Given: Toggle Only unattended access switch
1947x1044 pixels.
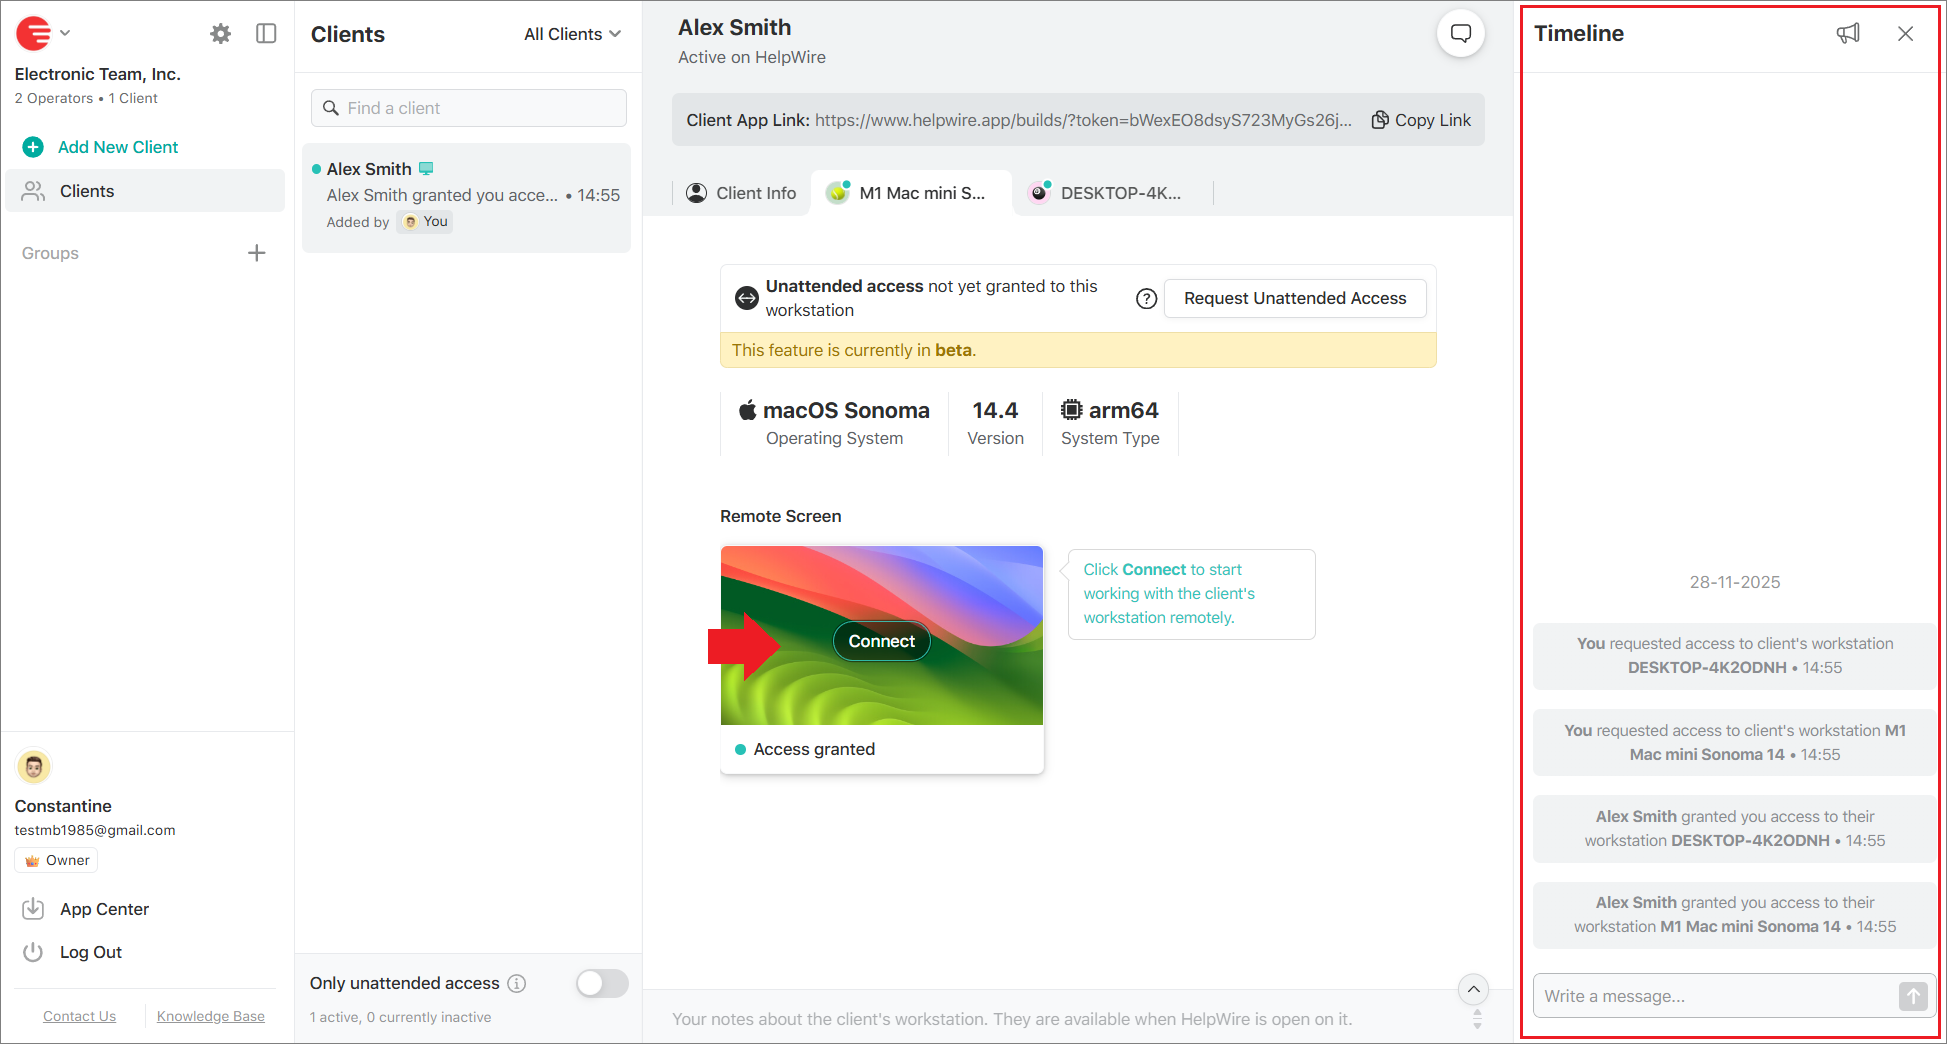Looking at the screenshot, I should 602,983.
